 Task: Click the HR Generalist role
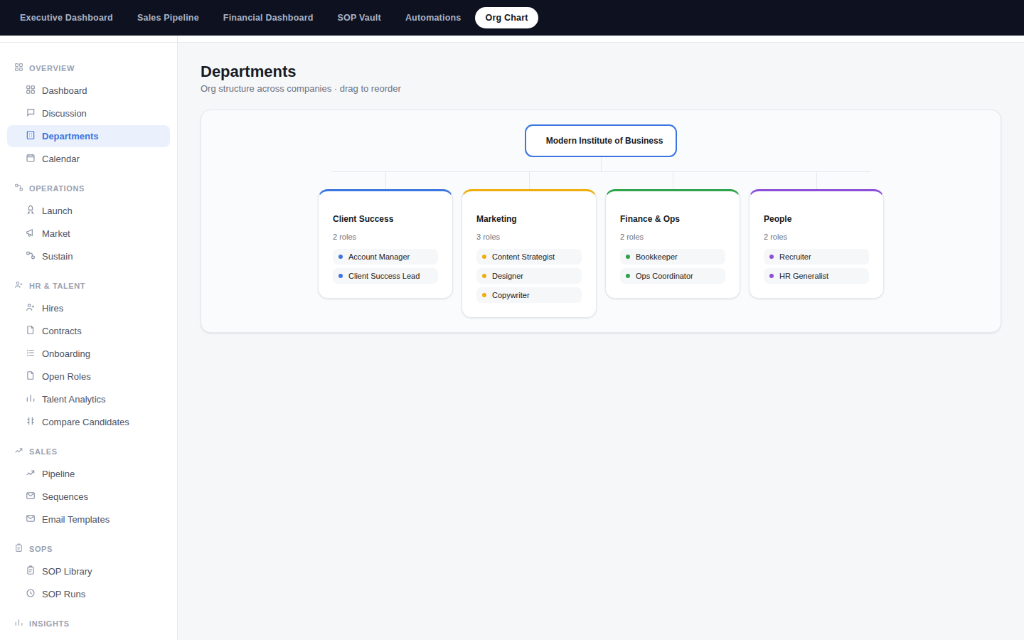click(x=816, y=276)
